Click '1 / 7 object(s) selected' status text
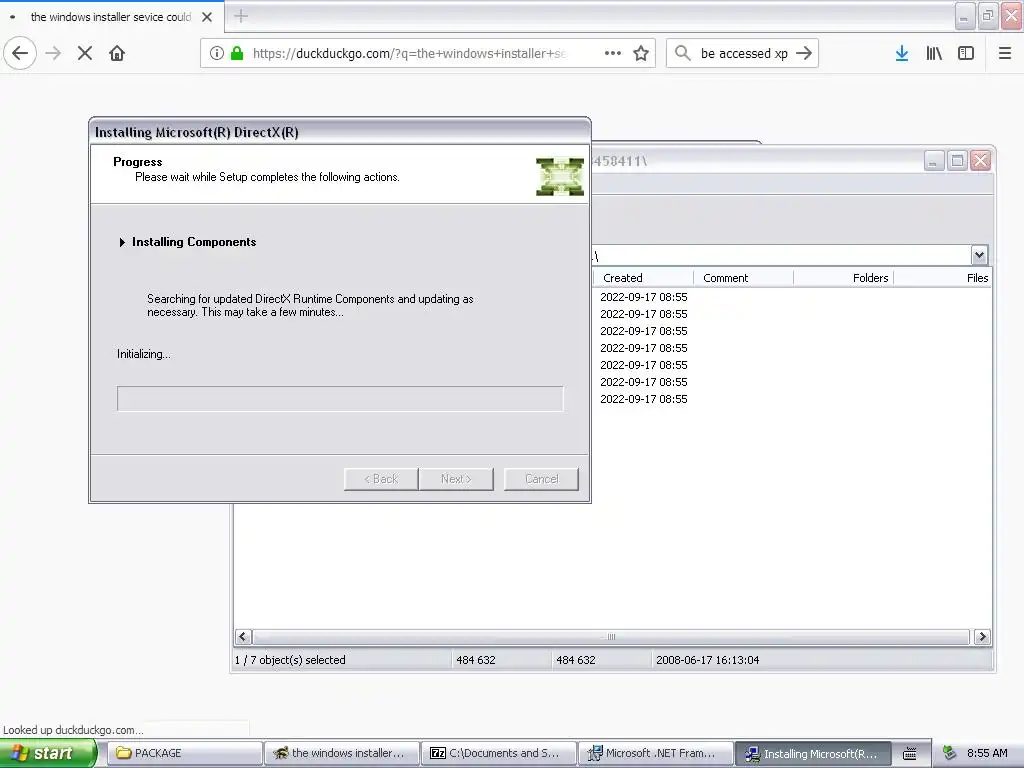The height and width of the screenshot is (768, 1024). tap(290, 660)
